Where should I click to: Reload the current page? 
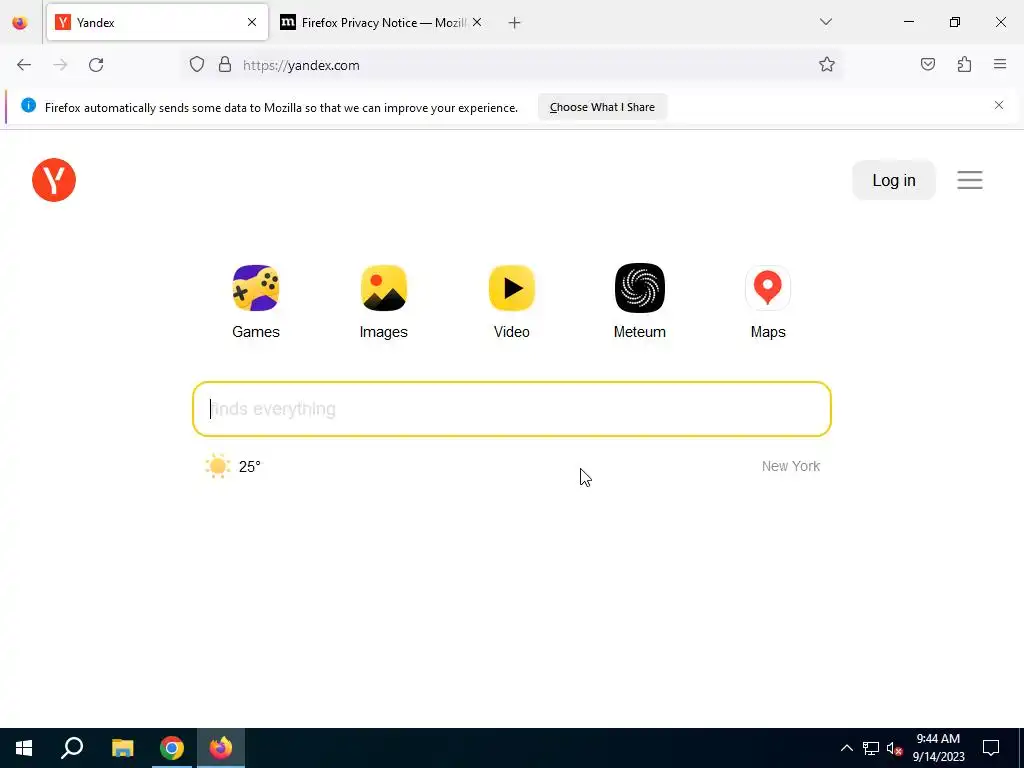pyautogui.click(x=96, y=65)
